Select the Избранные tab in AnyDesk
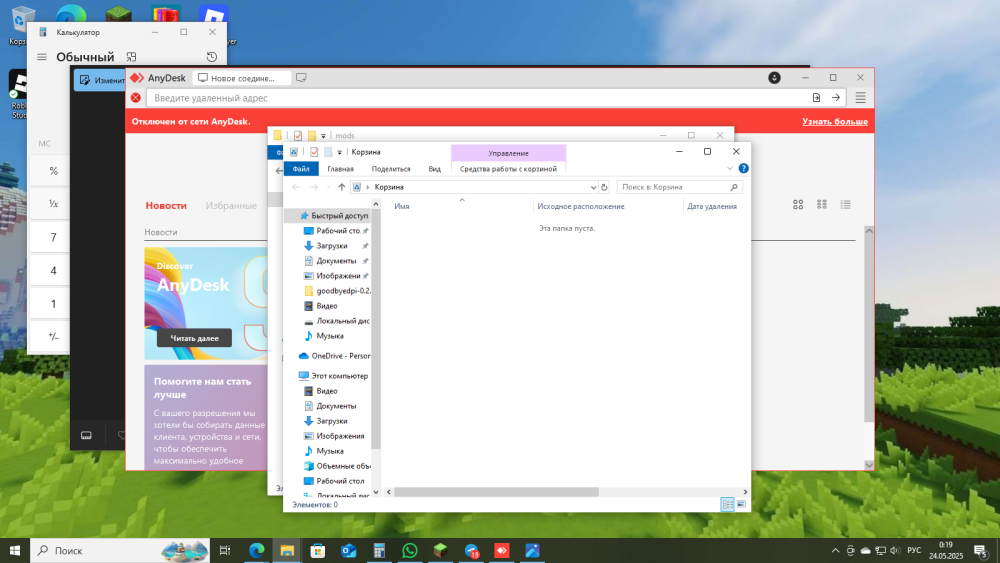The height and width of the screenshot is (563, 1000). click(x=231, y=205)
